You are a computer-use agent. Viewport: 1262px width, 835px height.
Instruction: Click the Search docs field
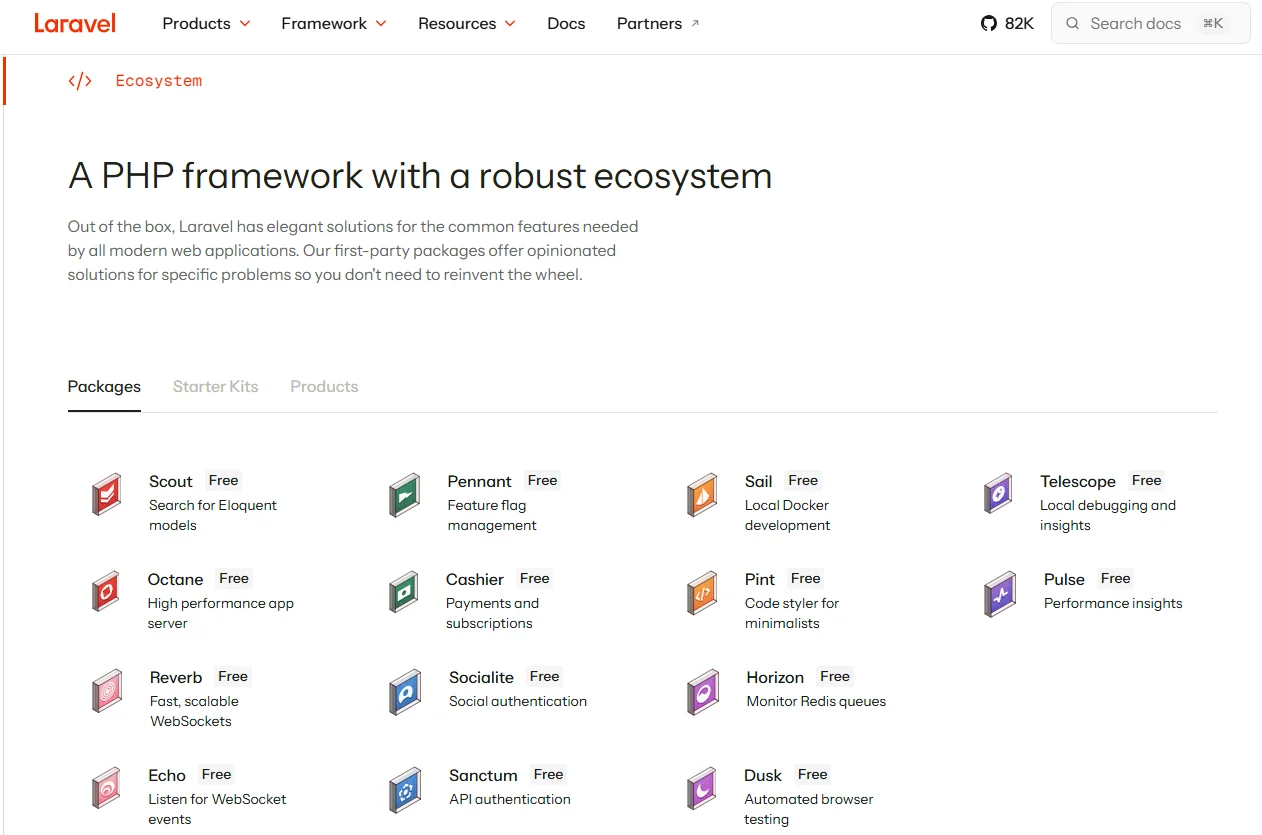click(1148, 23)
